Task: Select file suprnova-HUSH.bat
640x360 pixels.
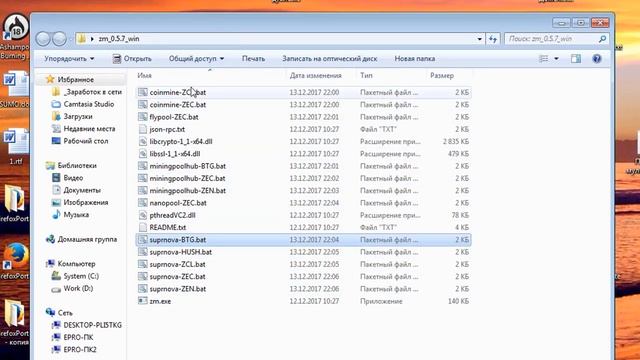Action: tap(180, 252)
